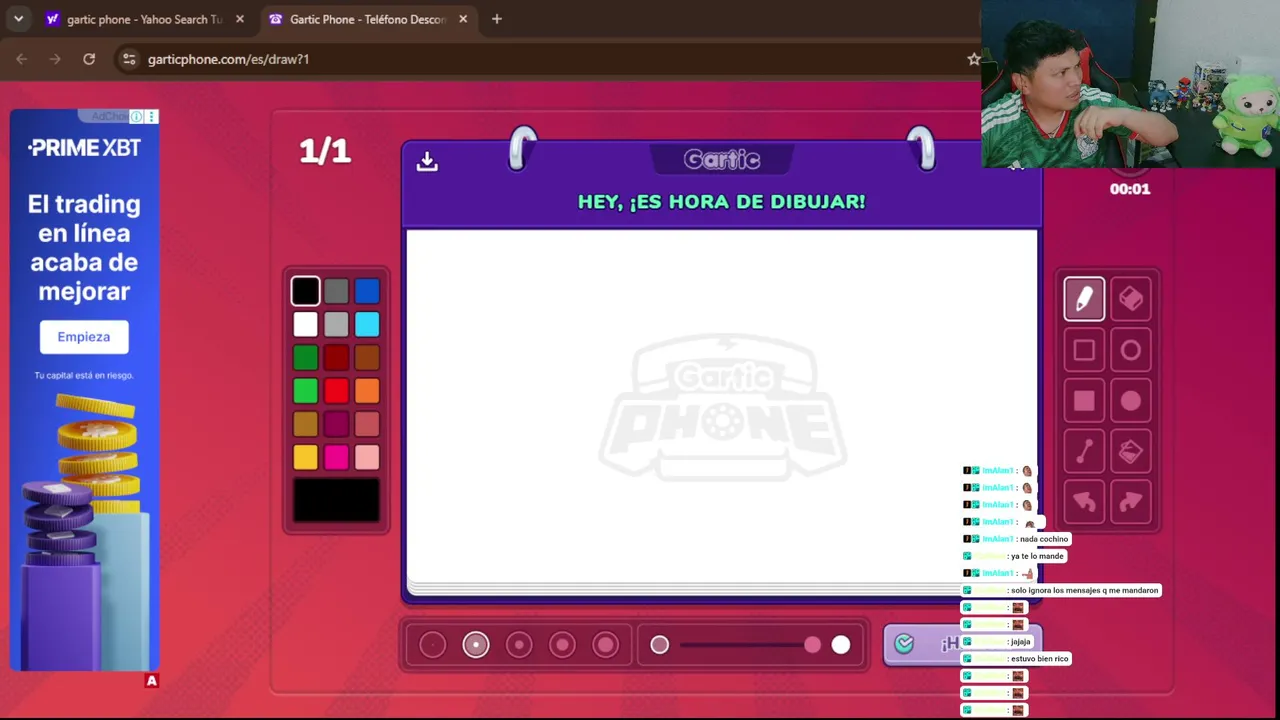Pick the bright green color swatch
Viewport: 1280px width, 720px height.
click(x=306, y=391)
